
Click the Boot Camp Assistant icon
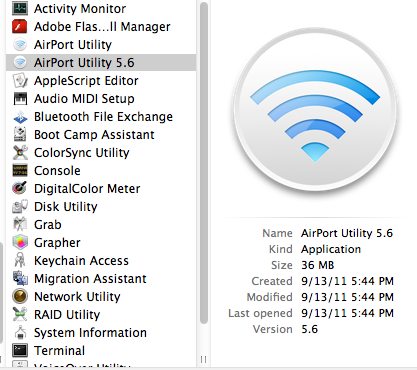pyautogui.click(x=20, y=134)
